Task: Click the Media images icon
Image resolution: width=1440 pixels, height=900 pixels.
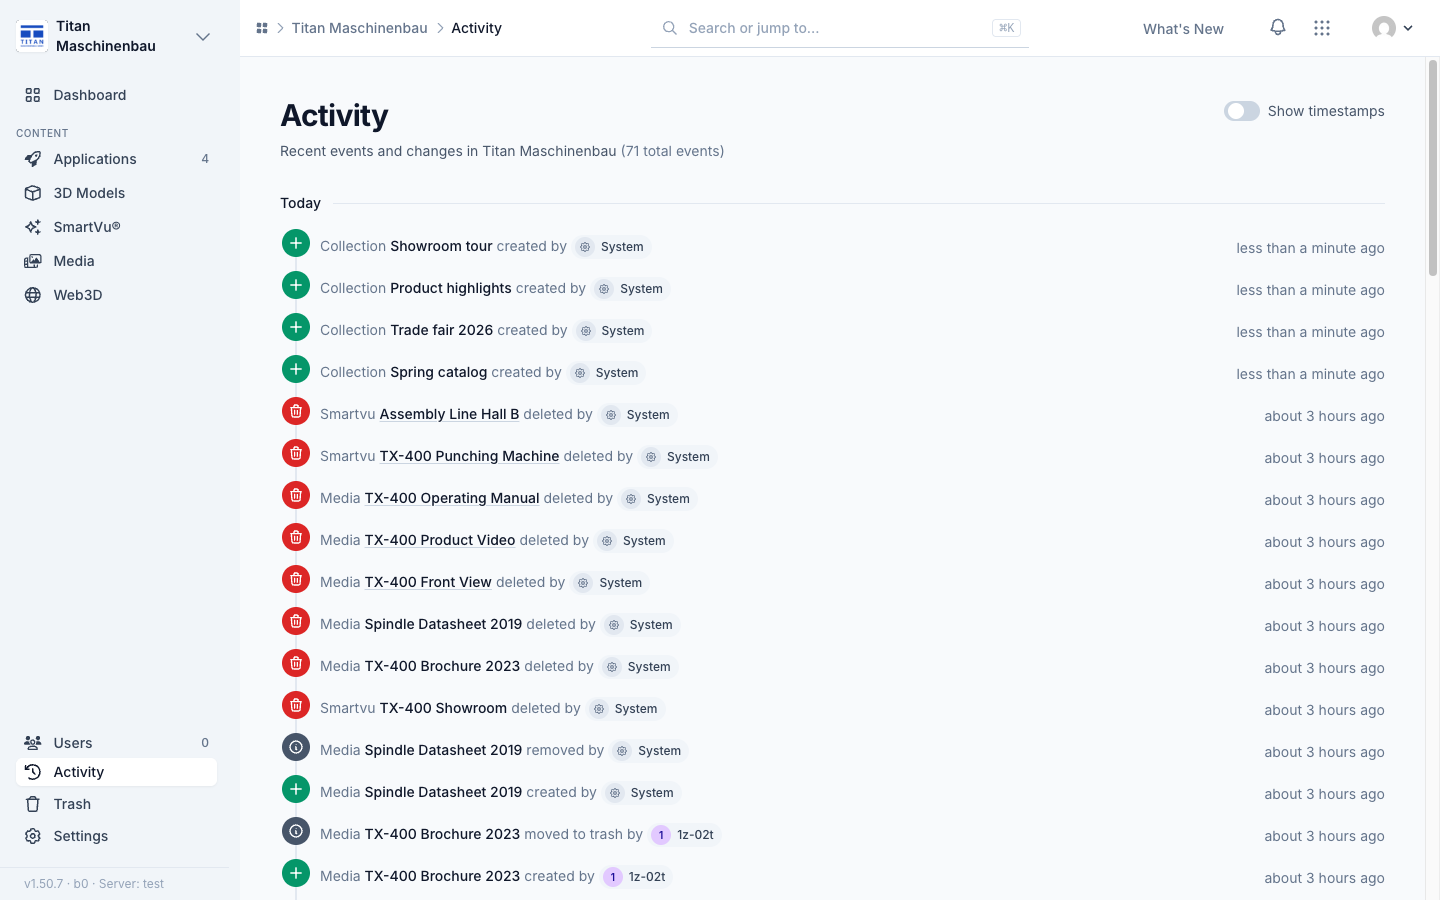Action: point(33,261)
